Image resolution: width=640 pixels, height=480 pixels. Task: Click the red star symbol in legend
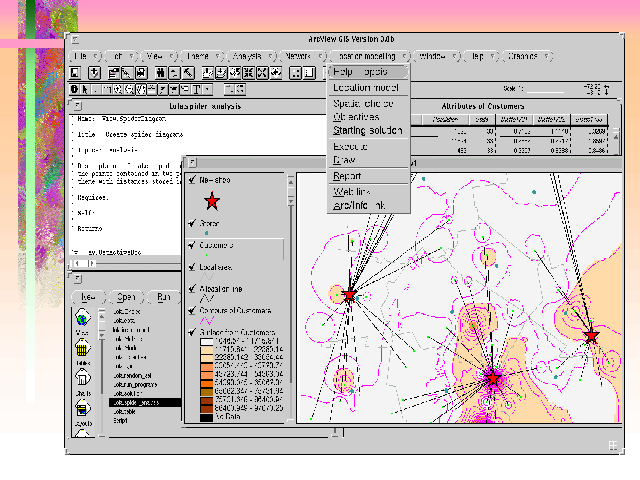click(x=212, y=201)
